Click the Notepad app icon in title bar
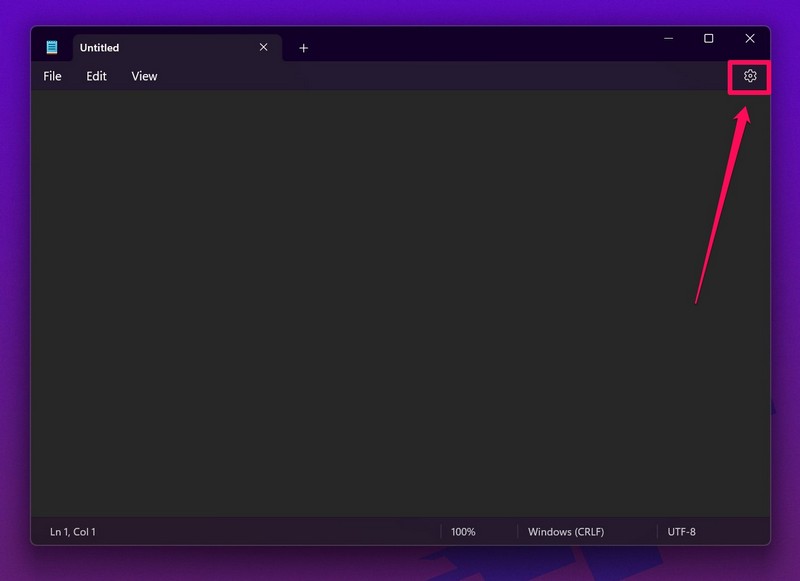 52,47
